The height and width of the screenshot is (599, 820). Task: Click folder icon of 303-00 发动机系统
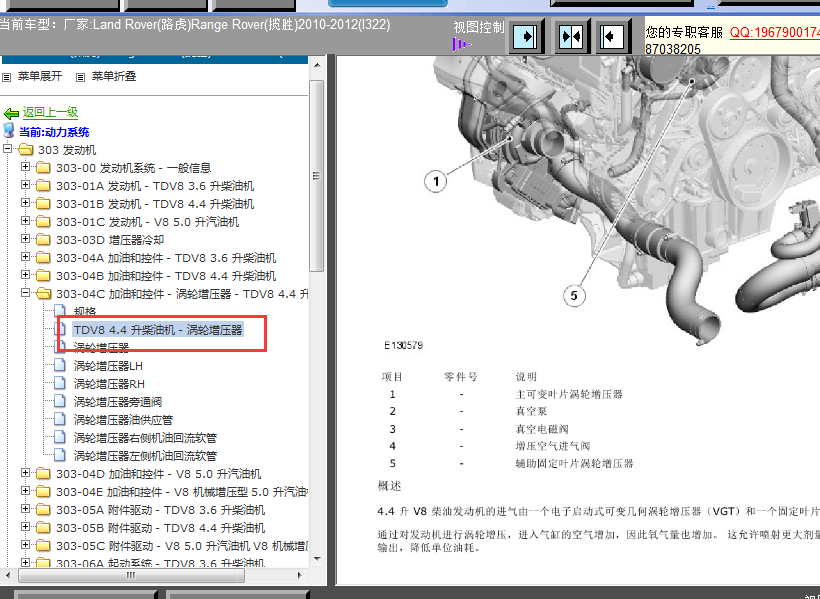point(43,168)
